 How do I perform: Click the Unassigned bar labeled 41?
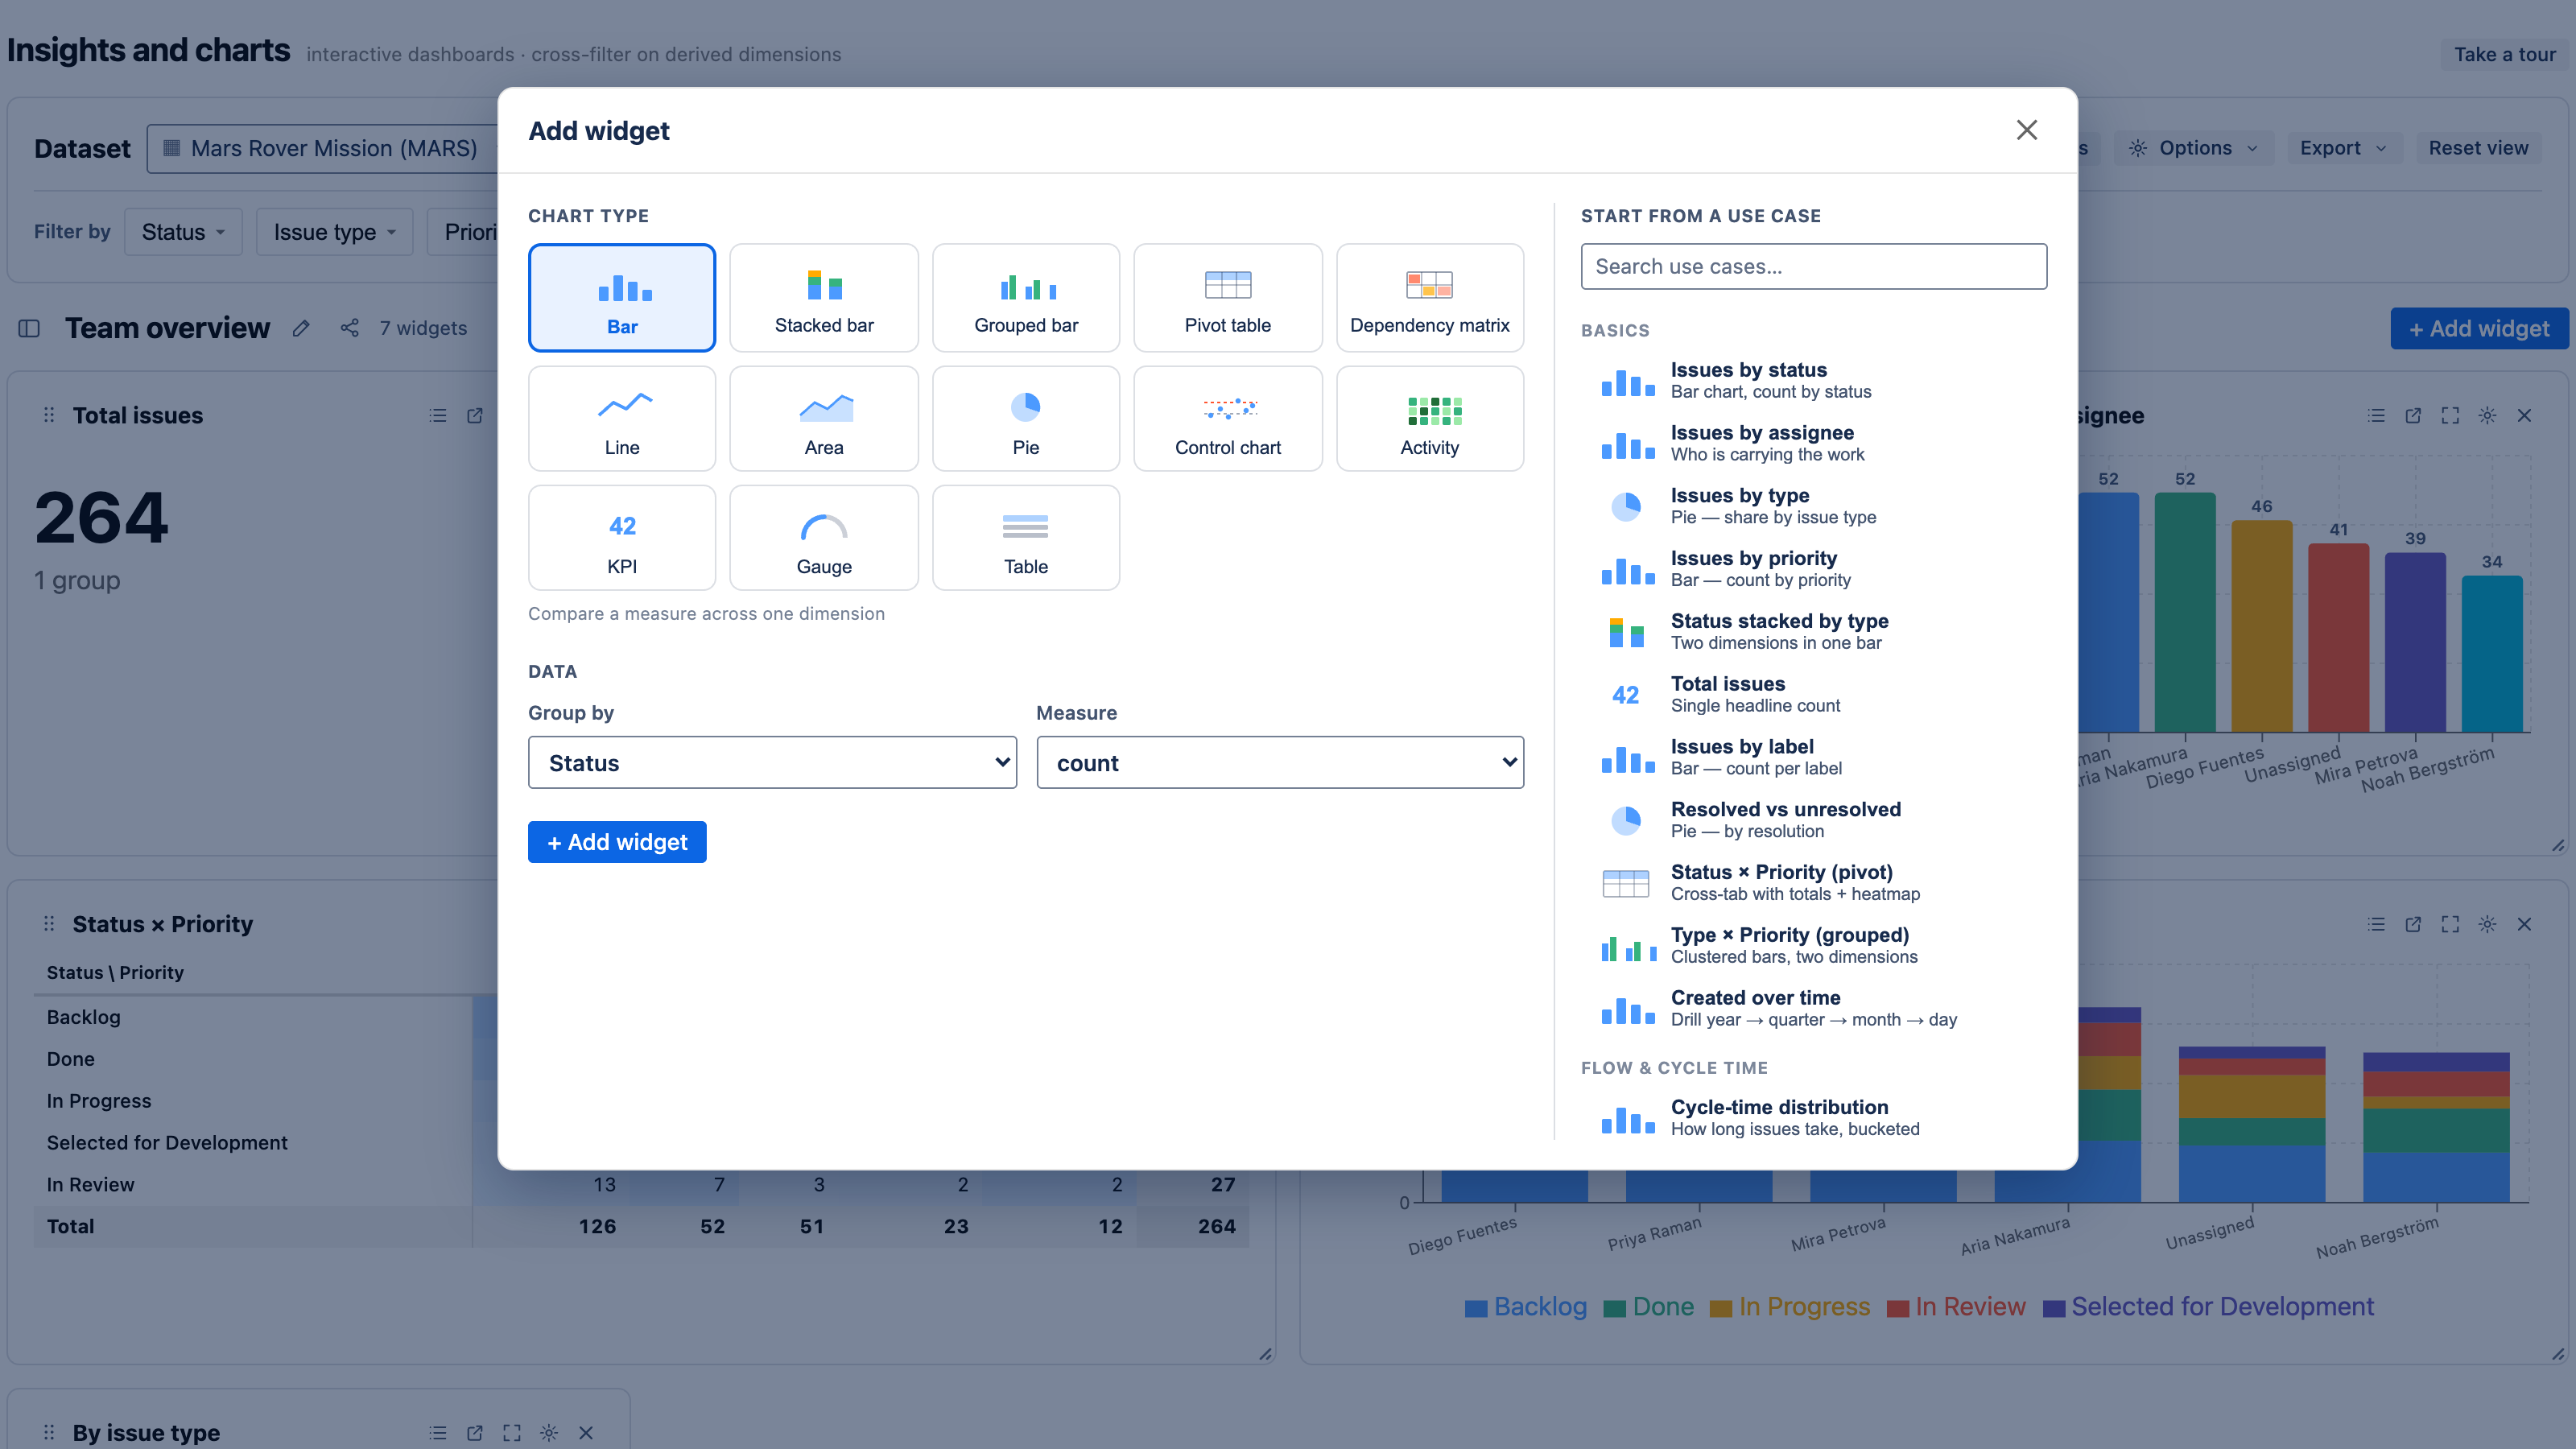click(2338, 638)
